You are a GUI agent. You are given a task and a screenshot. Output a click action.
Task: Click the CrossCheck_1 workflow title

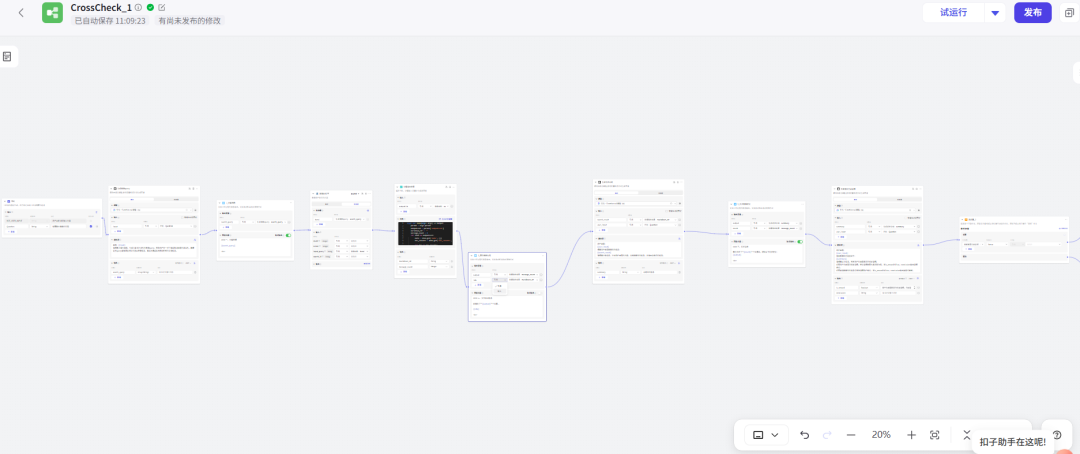101,8
